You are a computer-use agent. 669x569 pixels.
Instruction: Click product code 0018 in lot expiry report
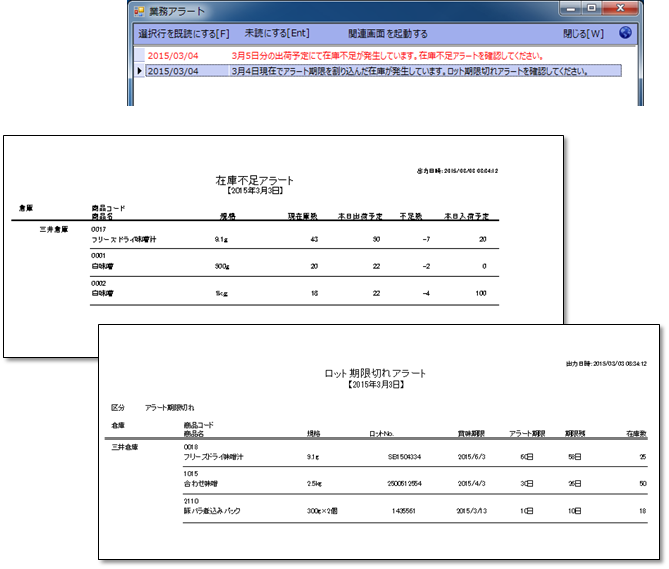coord(191,447)
